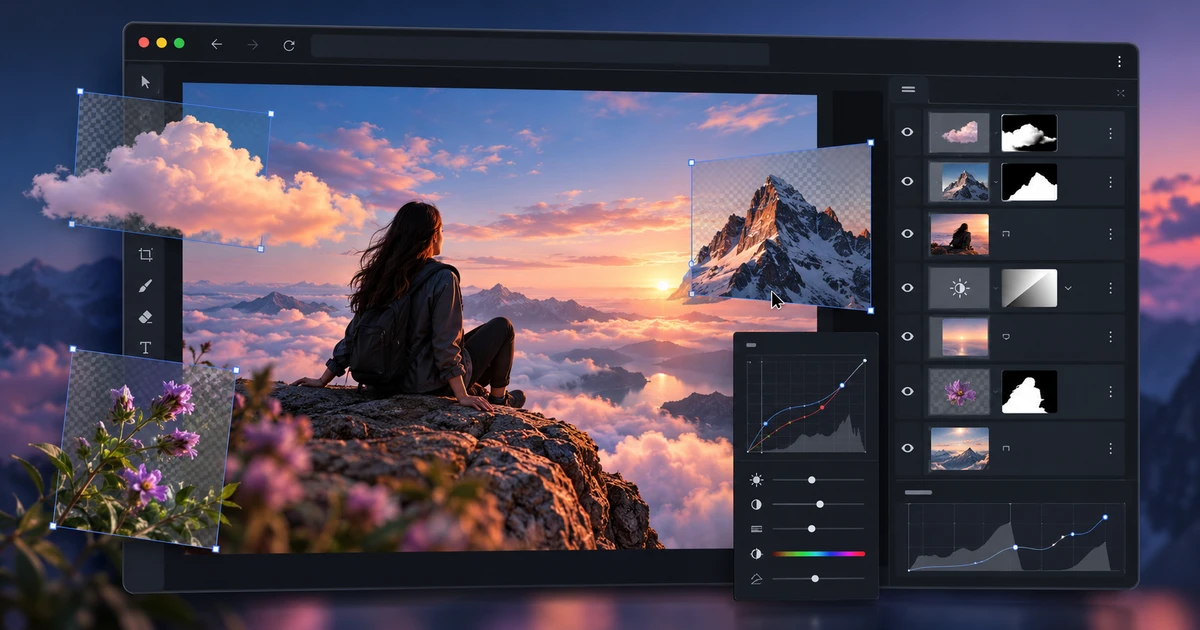Select the Crop tool

[145, 255]
